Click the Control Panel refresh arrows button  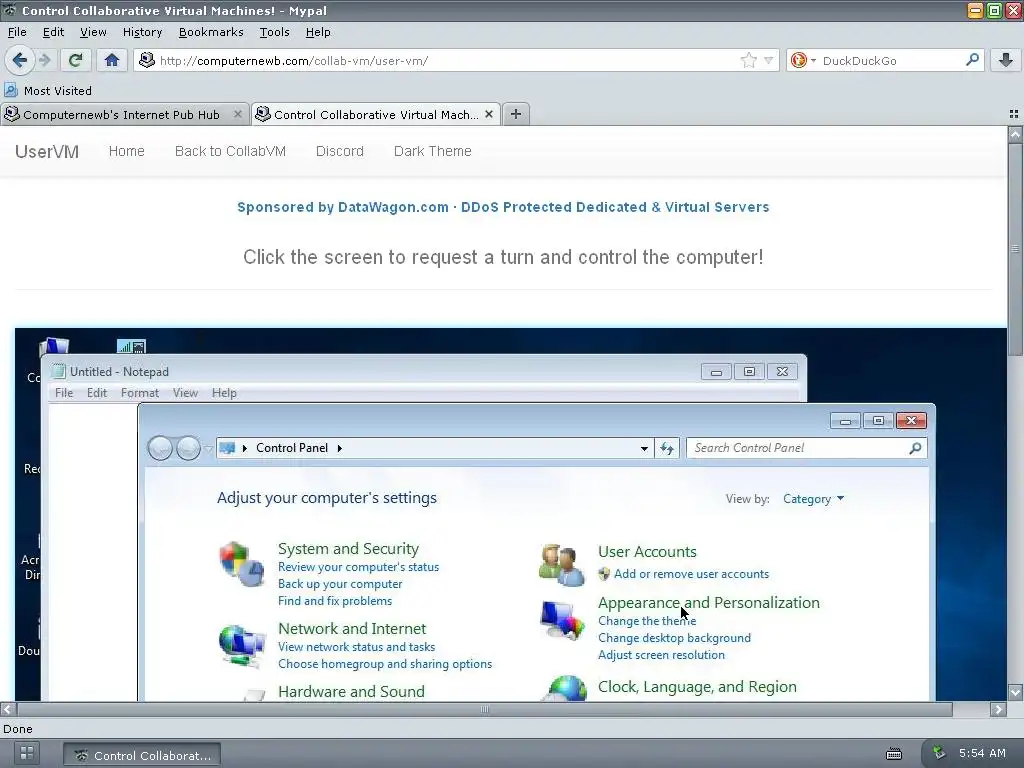click(x=667, y=448)
